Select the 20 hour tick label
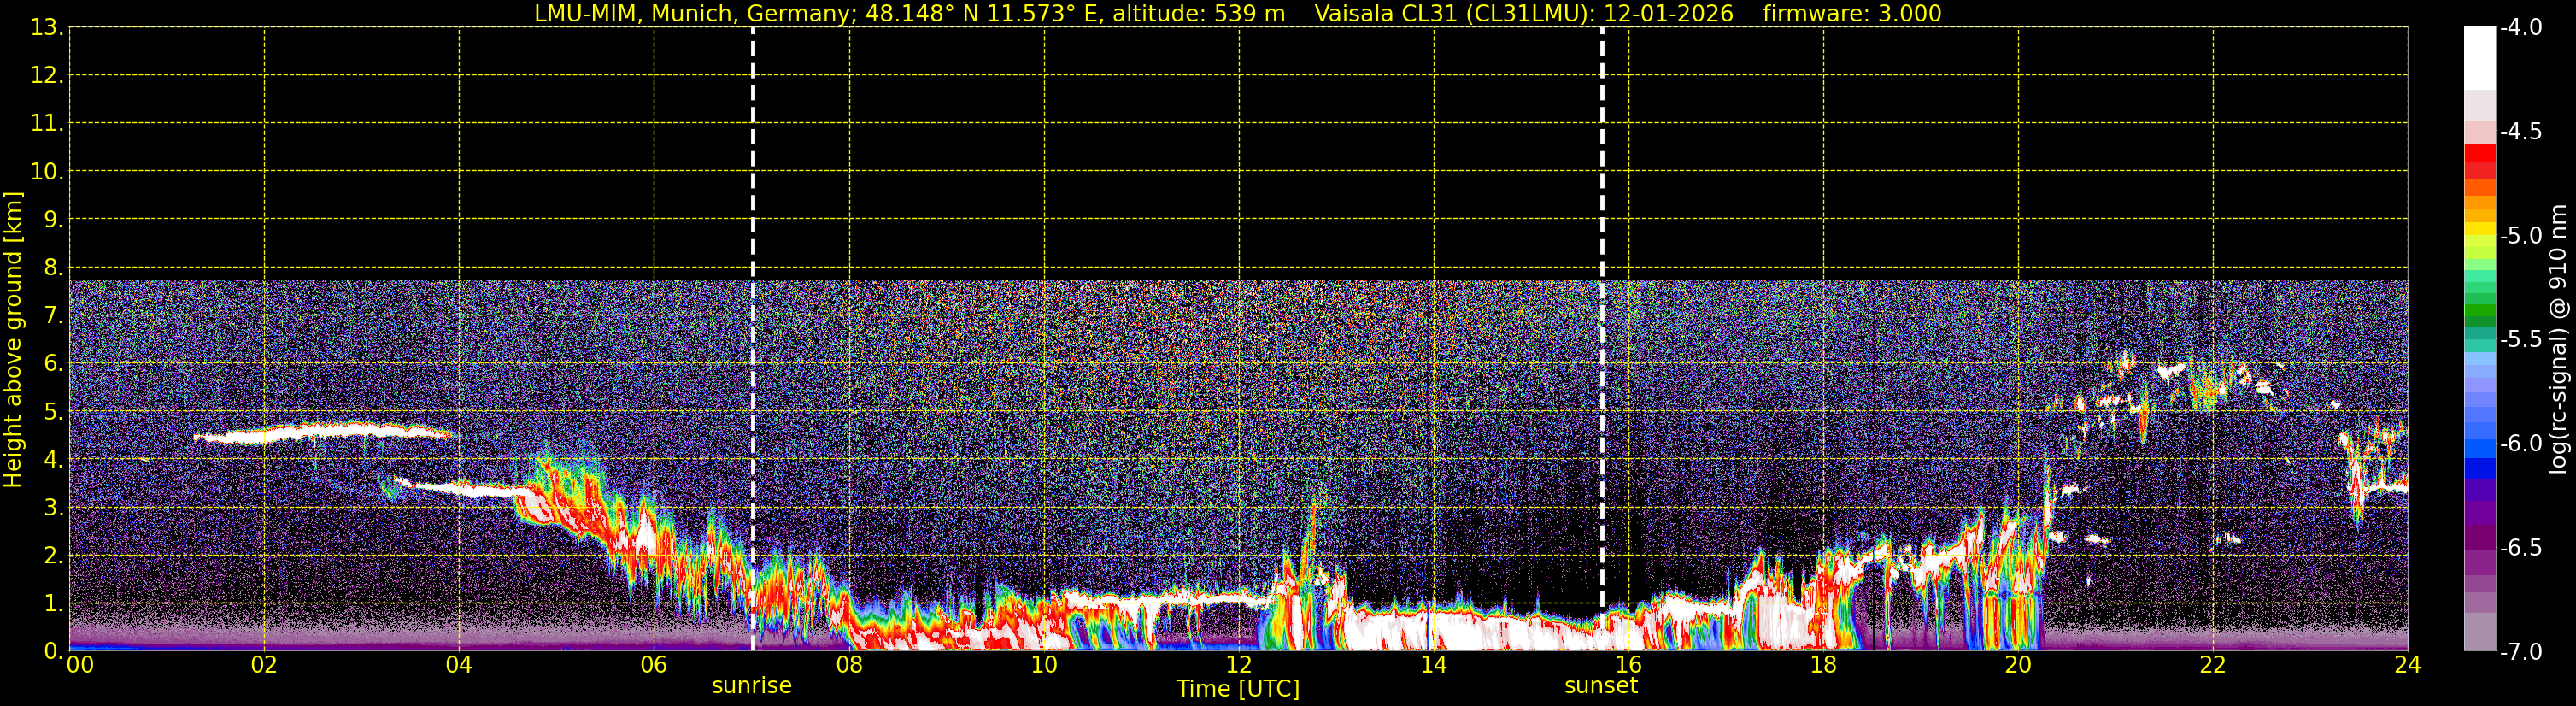The image size is (2576, 706). 2018,665
